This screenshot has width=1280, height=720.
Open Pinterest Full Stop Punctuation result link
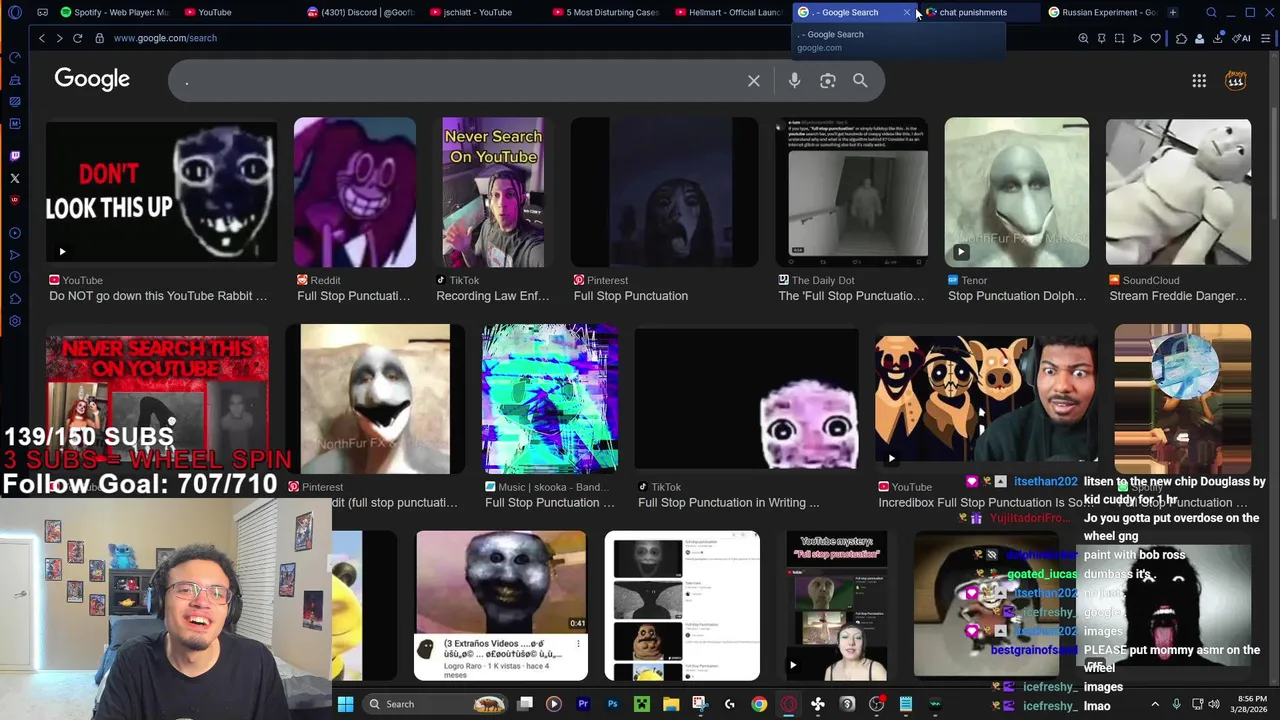630,296
